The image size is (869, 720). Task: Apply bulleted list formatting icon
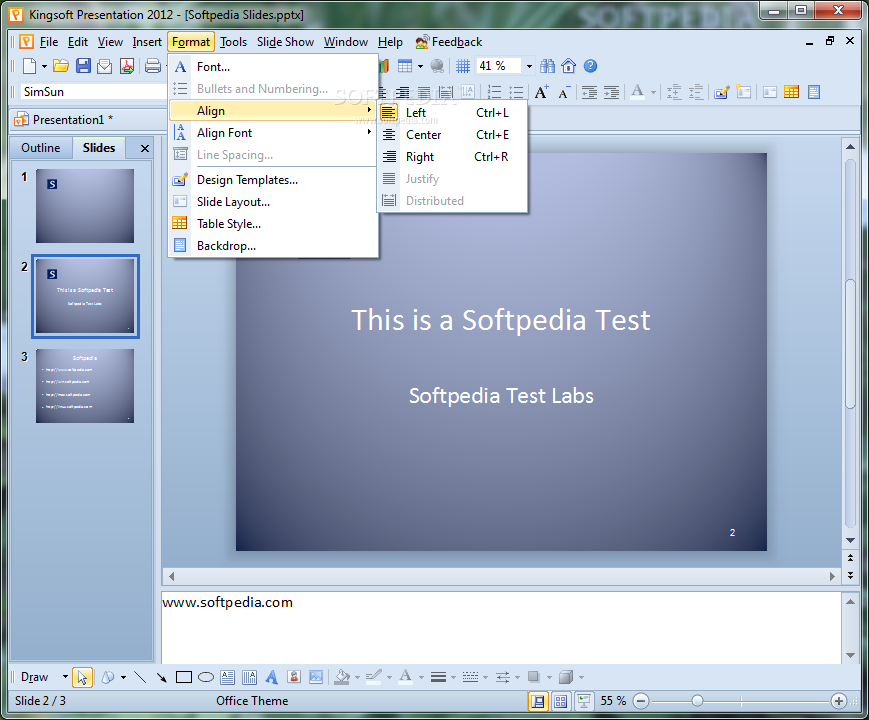(x=516, y=92)
